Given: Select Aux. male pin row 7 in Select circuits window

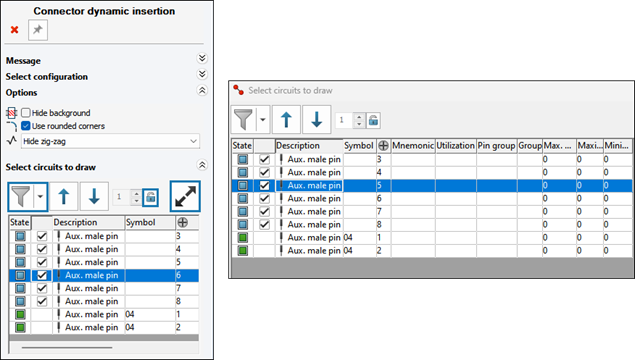Looking at the screenshot, I should (x=432, y=211).
